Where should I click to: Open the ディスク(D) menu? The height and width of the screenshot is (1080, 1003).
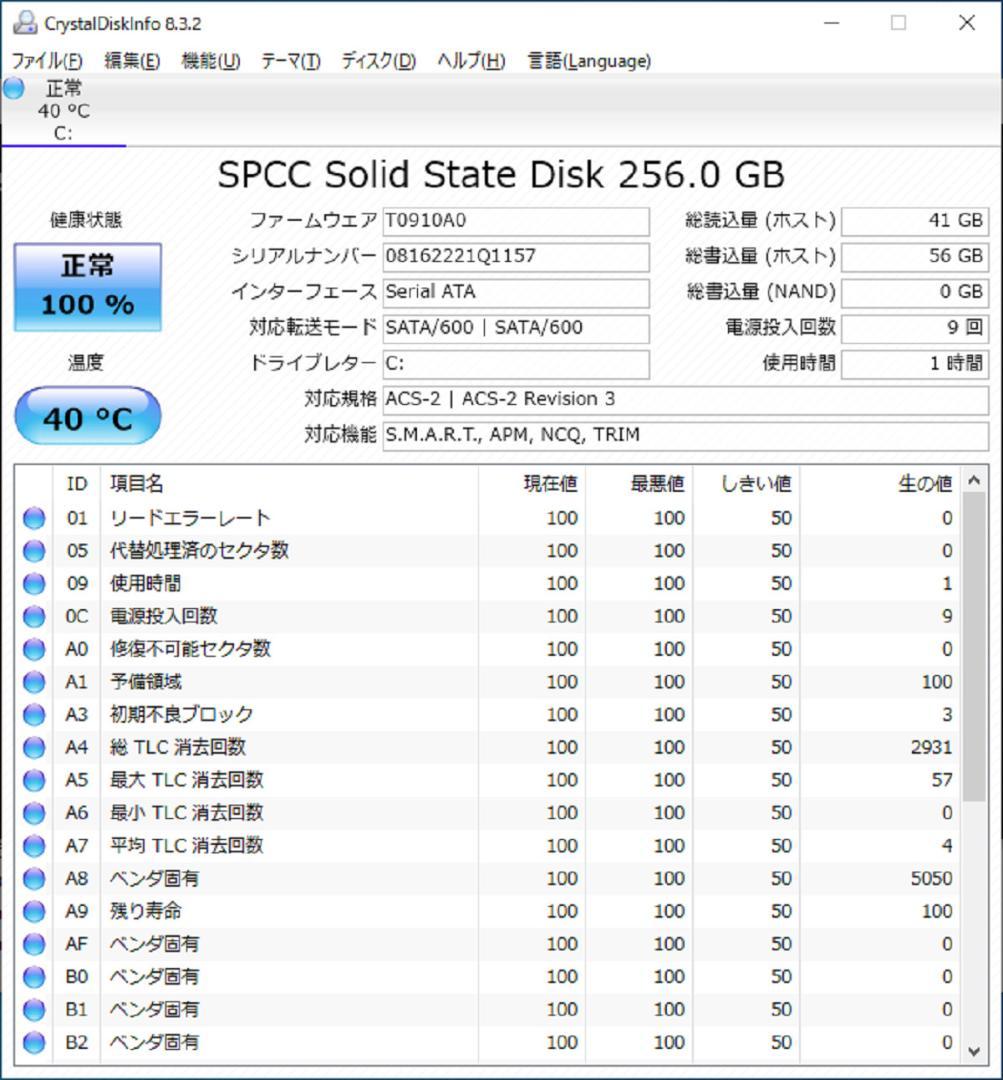tap(378, 61)
